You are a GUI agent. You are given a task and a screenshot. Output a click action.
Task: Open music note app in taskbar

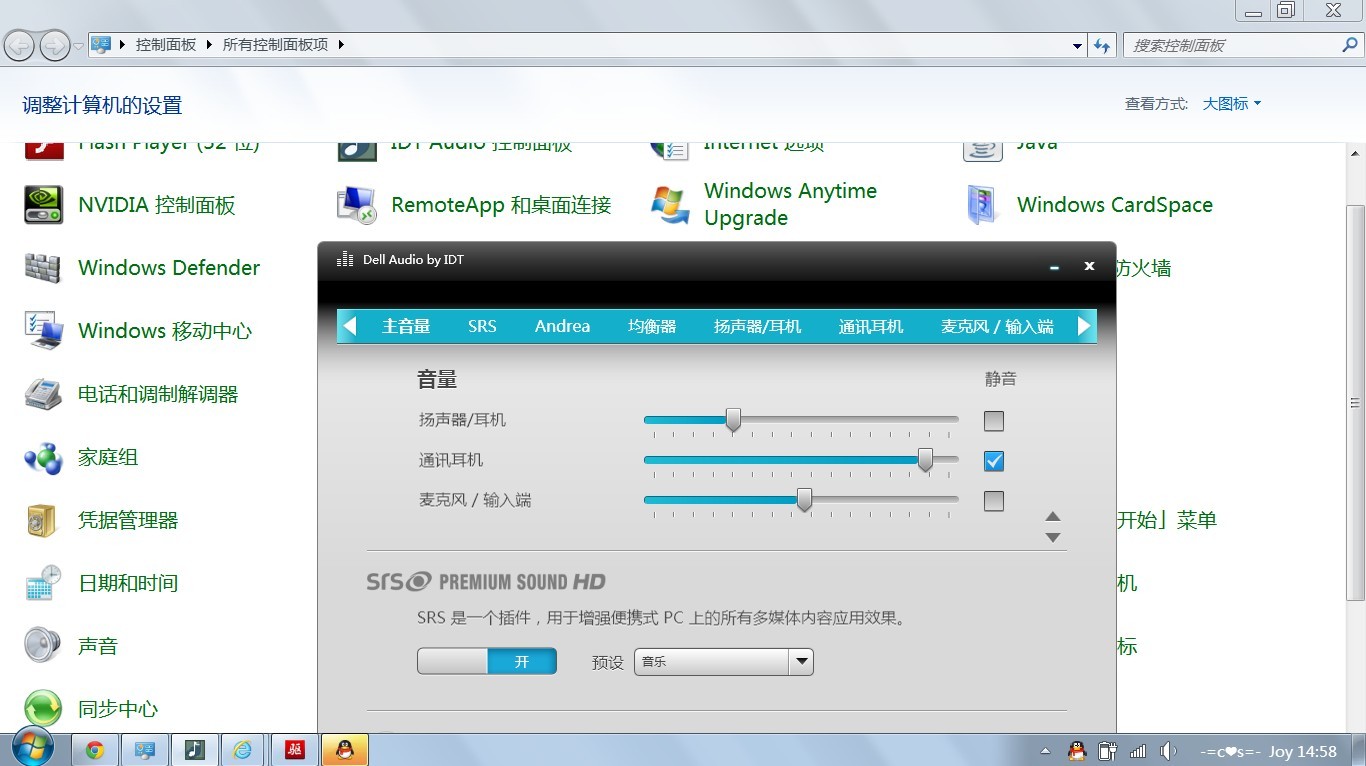click(x=195, y=749)
